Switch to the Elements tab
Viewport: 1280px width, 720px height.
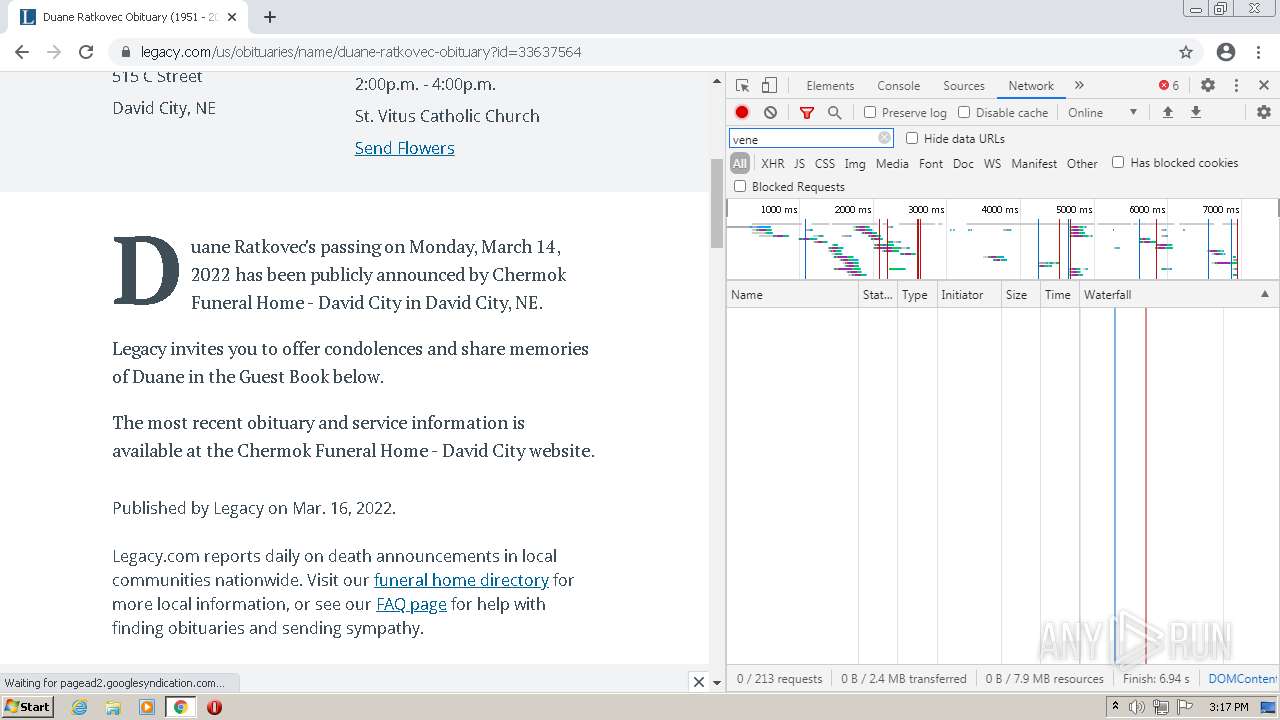coord(830,86)
